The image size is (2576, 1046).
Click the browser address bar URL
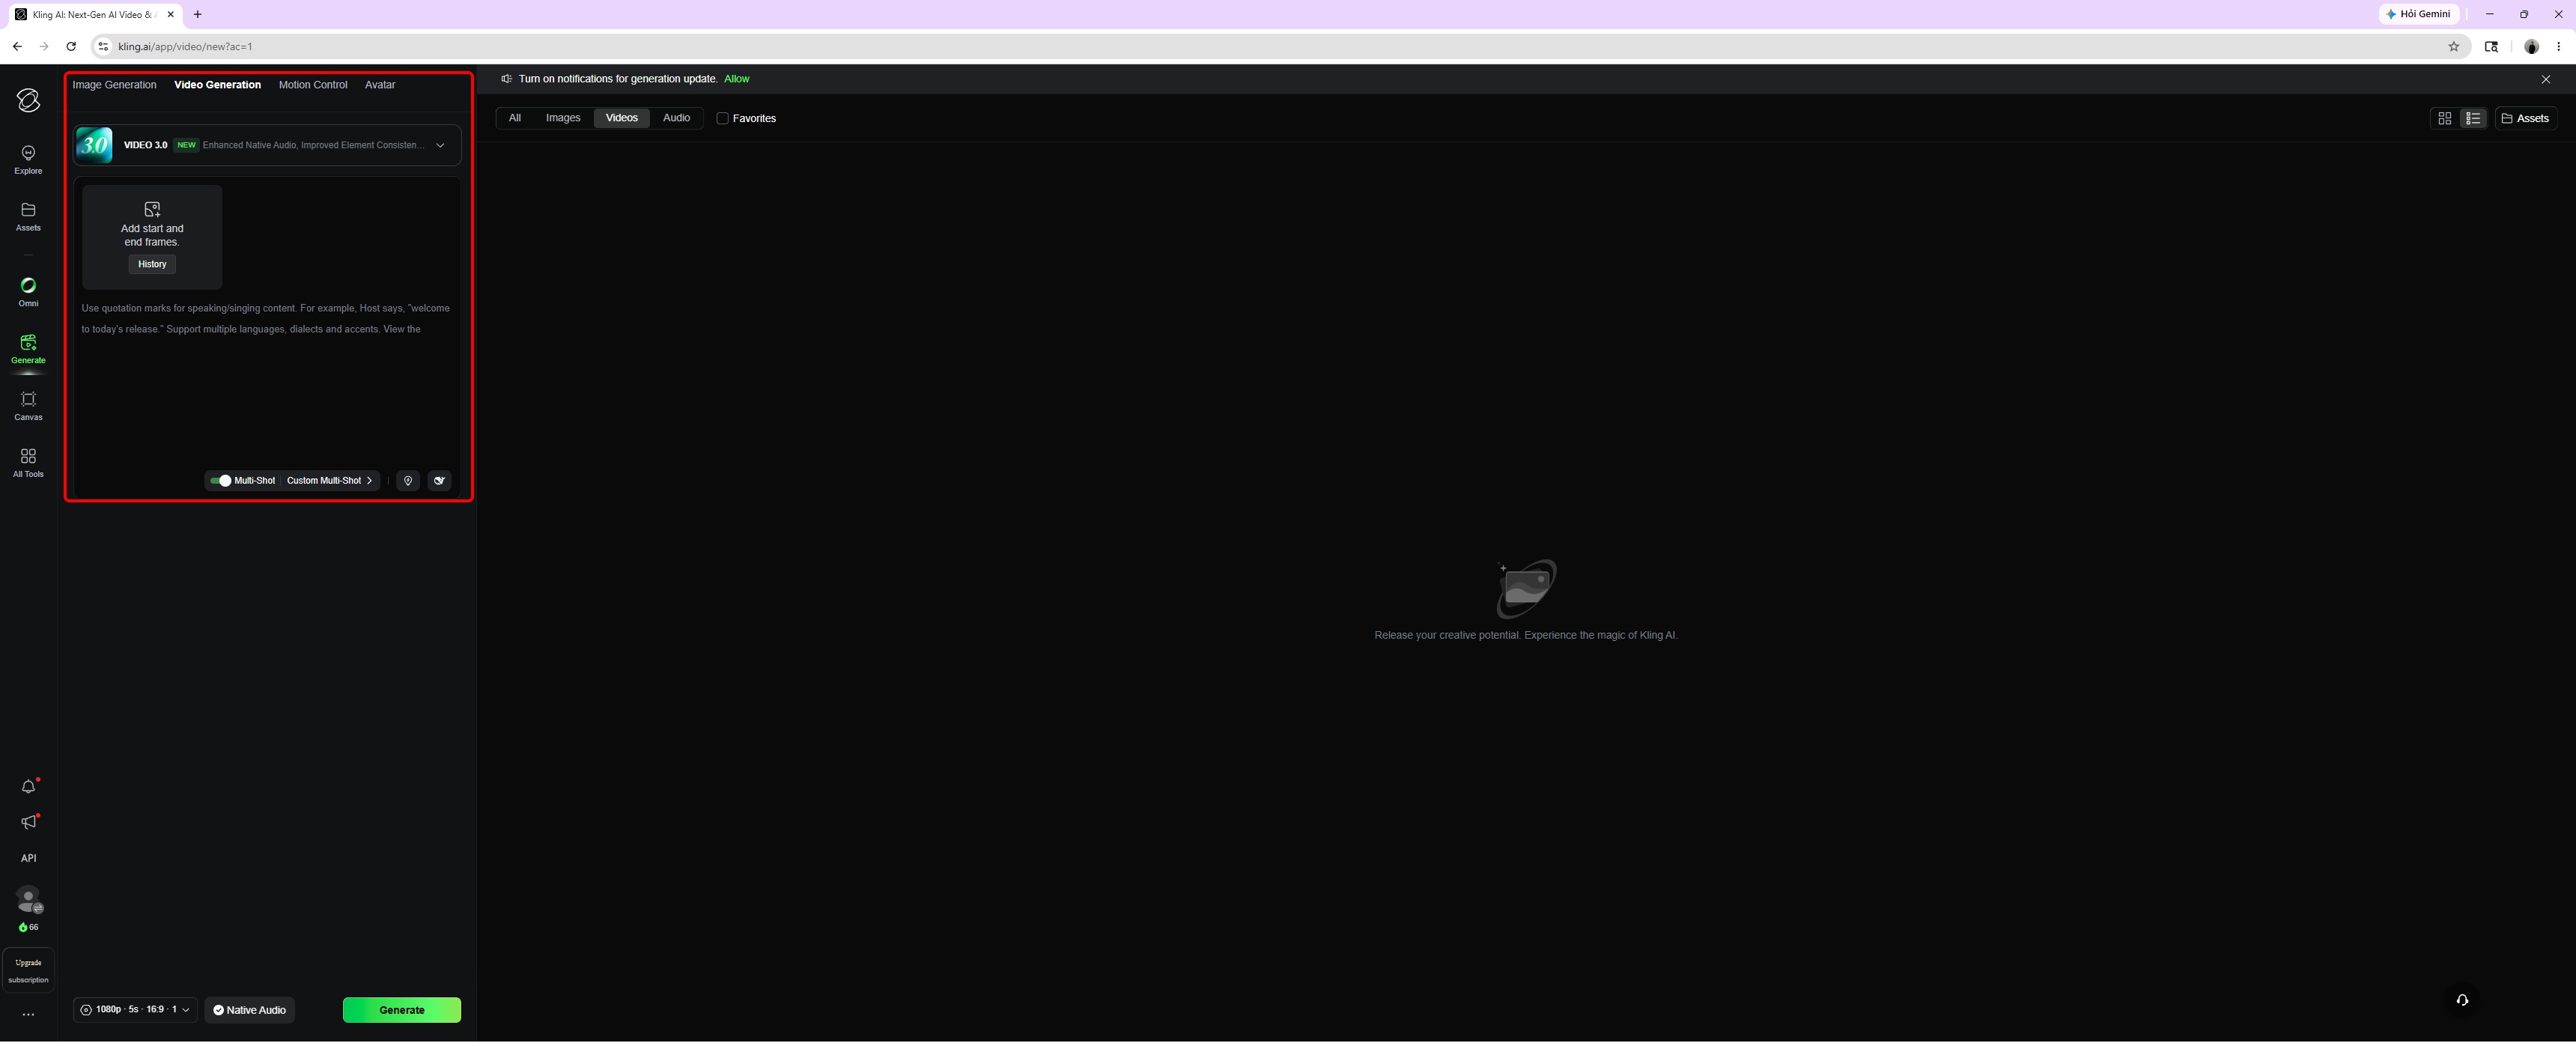tap(185, 46)
